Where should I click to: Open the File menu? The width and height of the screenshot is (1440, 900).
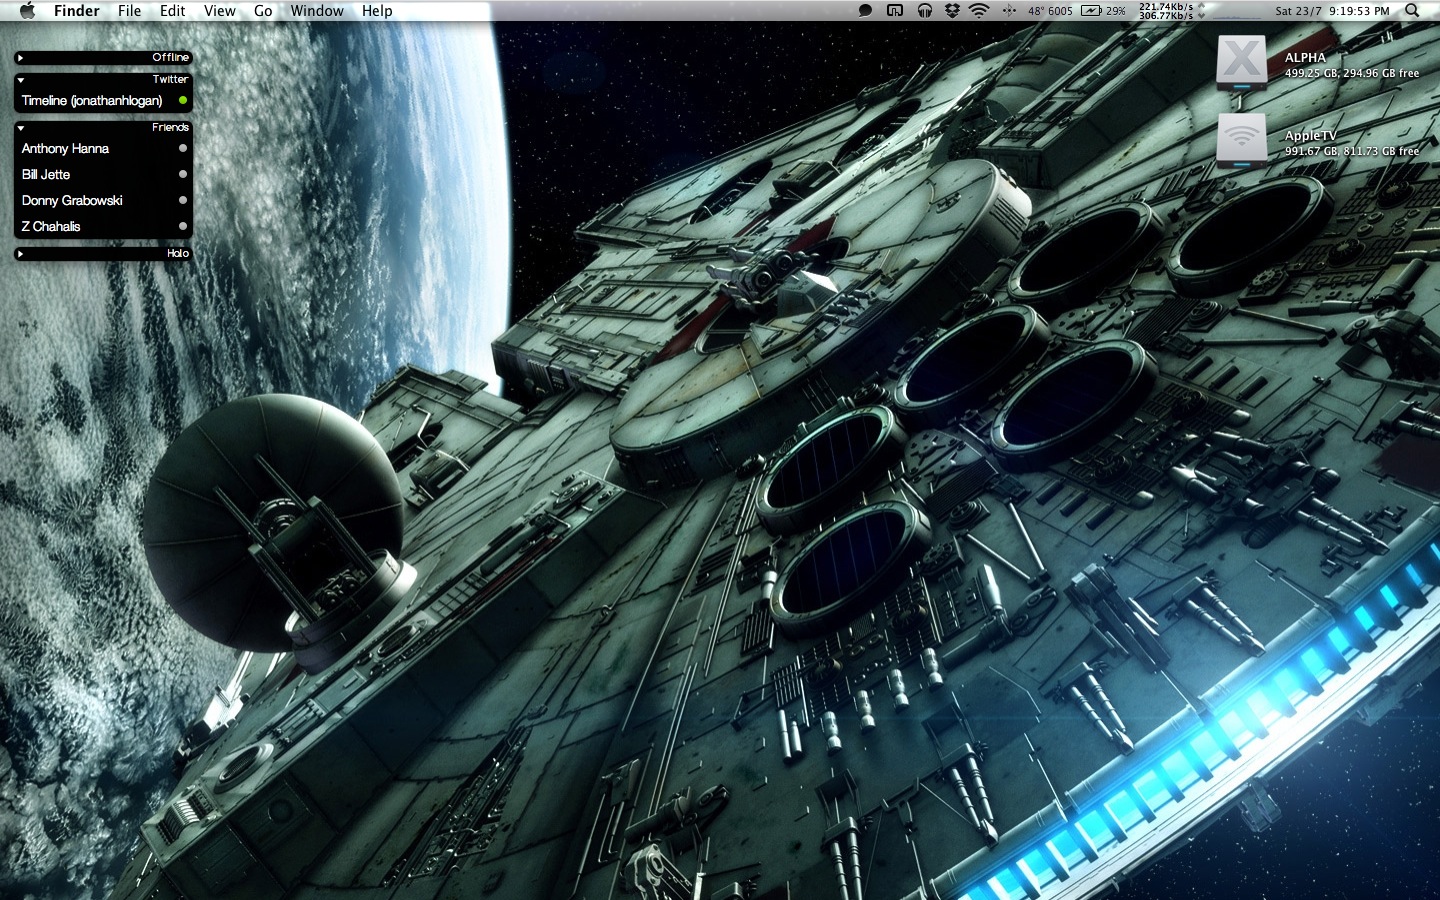click(129, 10)
